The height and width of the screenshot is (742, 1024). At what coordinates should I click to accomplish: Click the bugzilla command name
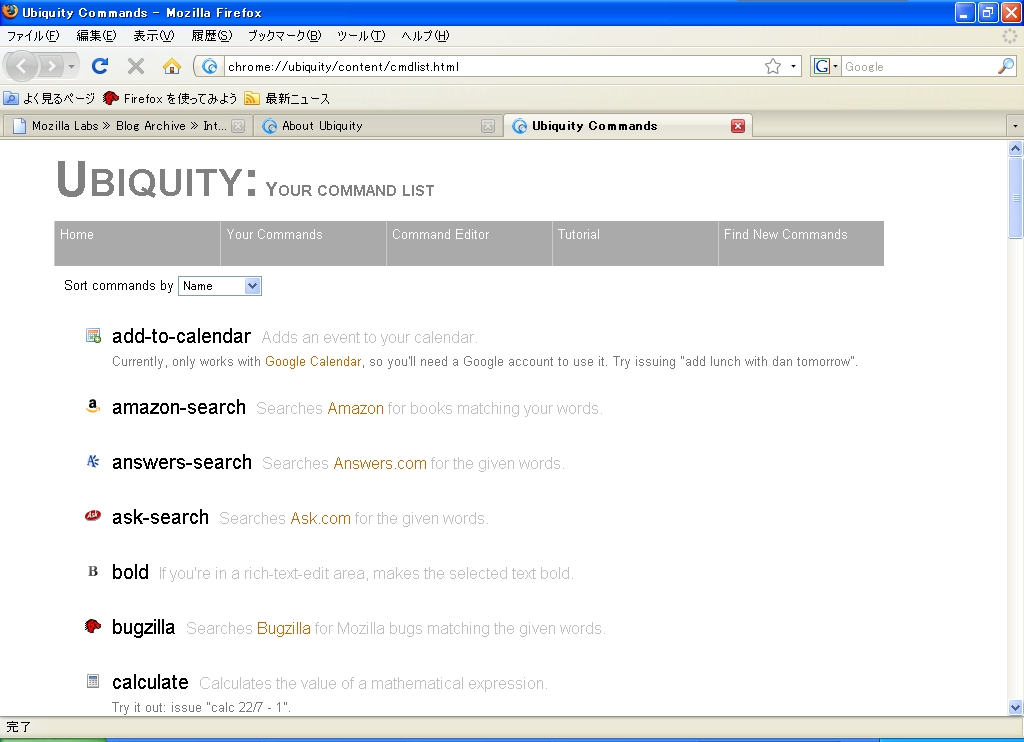coord(144,627)
